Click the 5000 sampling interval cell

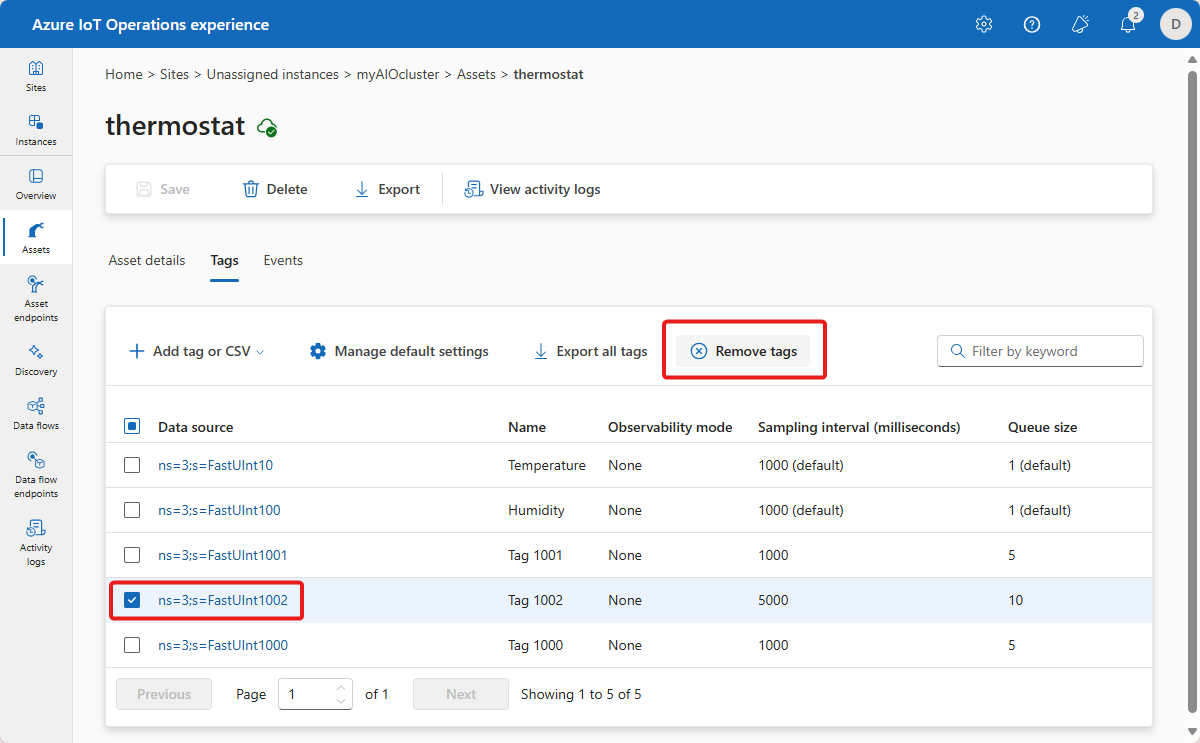click(773, 600)
